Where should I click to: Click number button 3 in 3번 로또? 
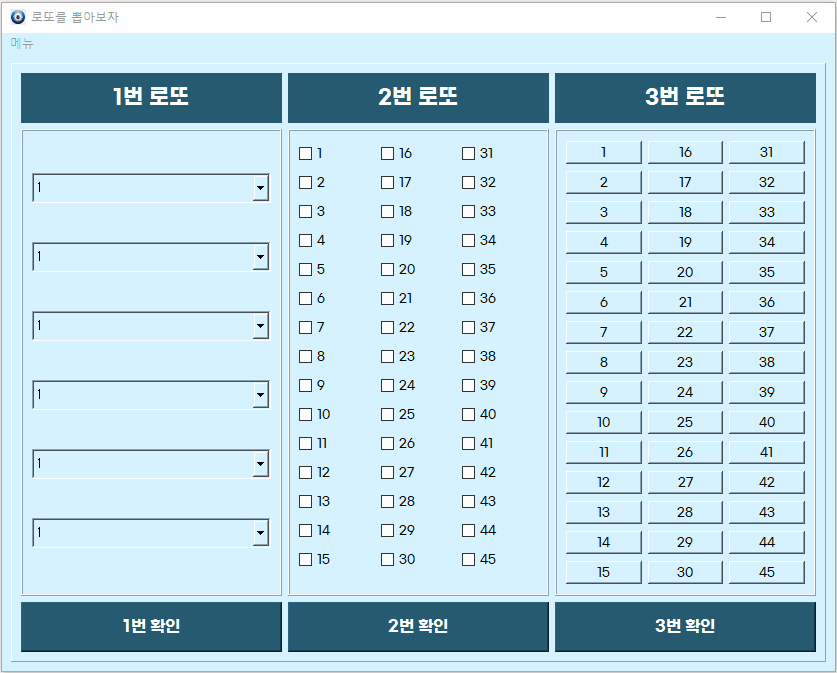point(604,212)
